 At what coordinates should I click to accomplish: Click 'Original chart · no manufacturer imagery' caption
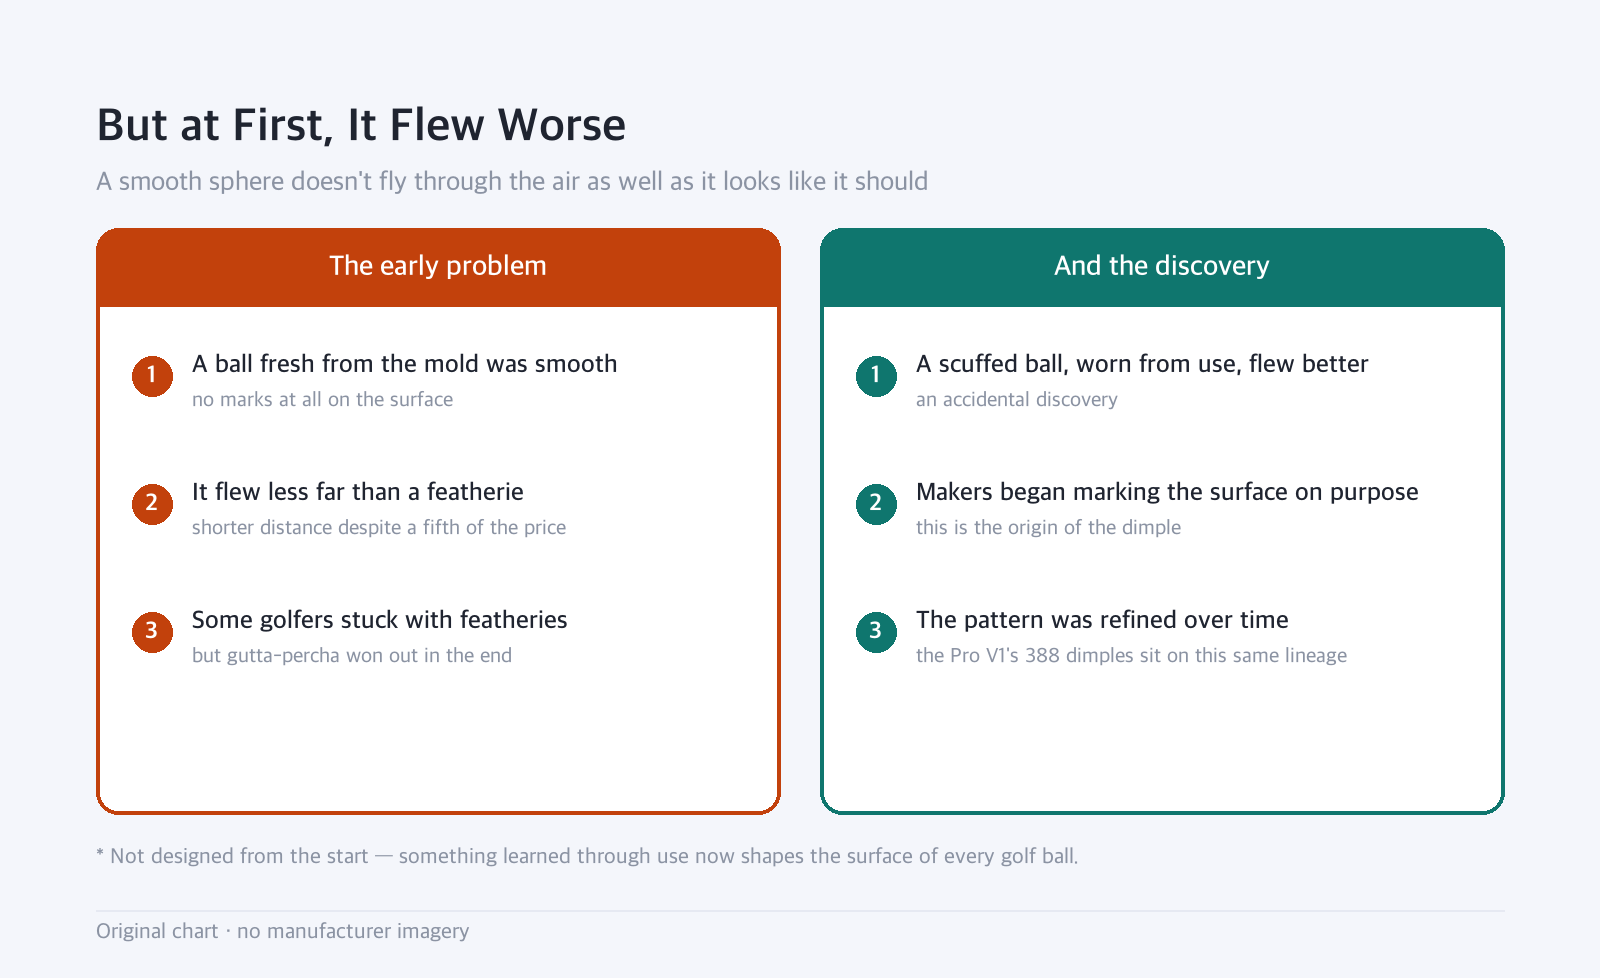click(x=282, y=931)
